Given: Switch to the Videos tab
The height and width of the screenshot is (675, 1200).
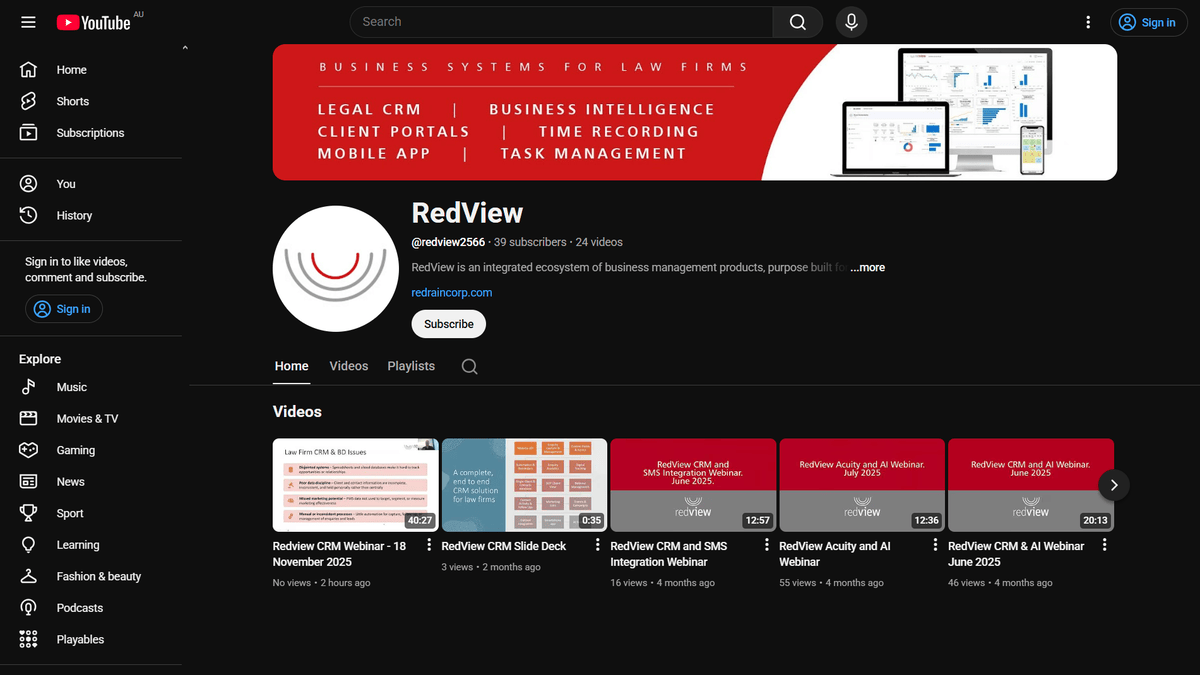Looking at the screenshot, I should (x=348, y=366).
